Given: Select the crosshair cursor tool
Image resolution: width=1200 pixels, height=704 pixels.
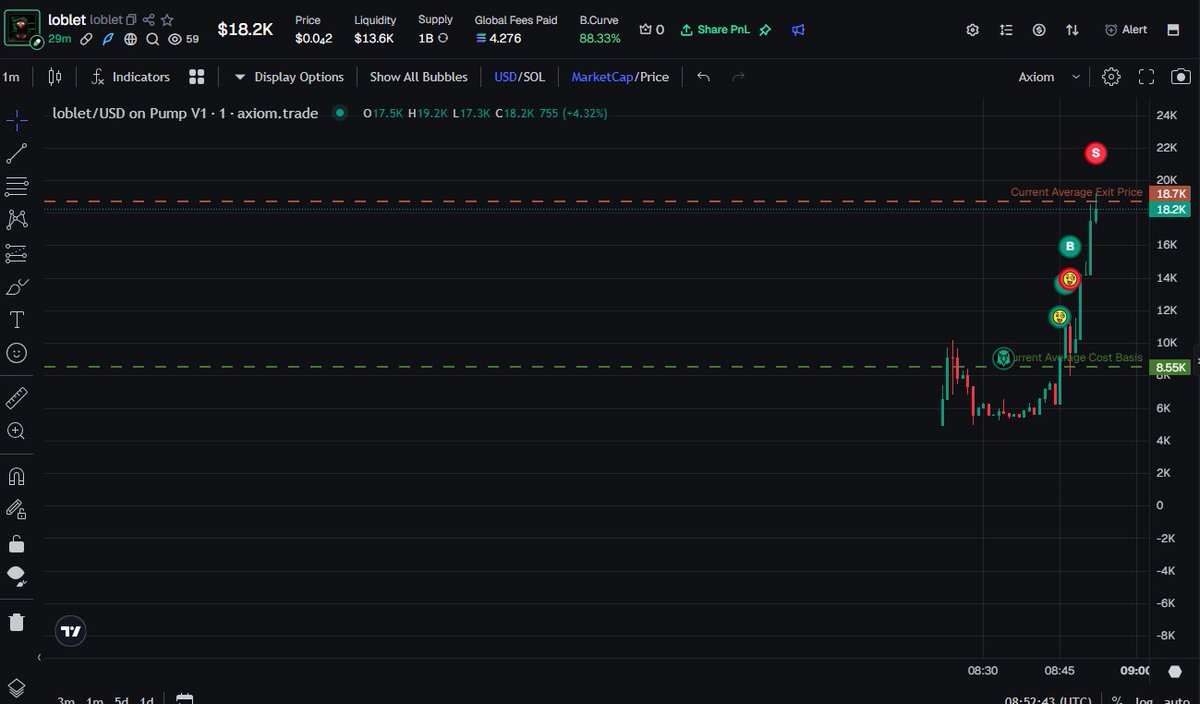Looking at the screenshot, I should point(16,121).
